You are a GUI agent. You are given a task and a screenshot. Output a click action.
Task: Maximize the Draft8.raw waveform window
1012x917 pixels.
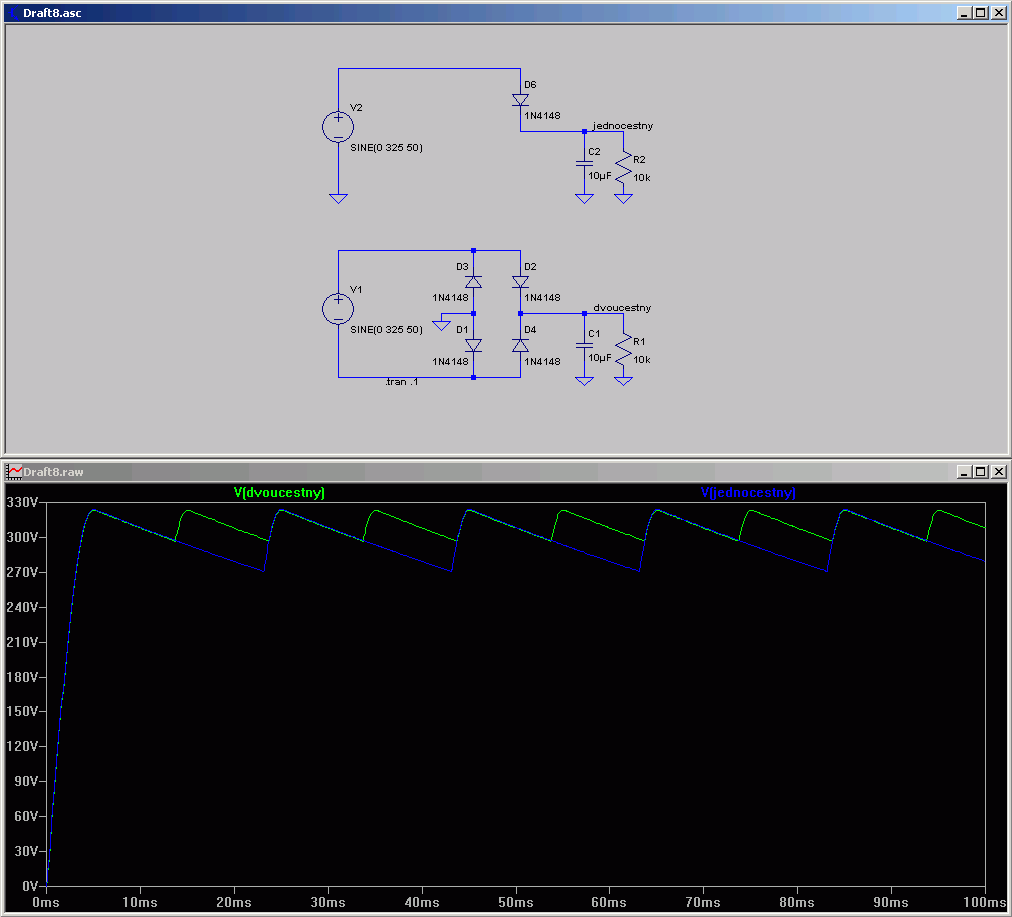coord(980,472)
